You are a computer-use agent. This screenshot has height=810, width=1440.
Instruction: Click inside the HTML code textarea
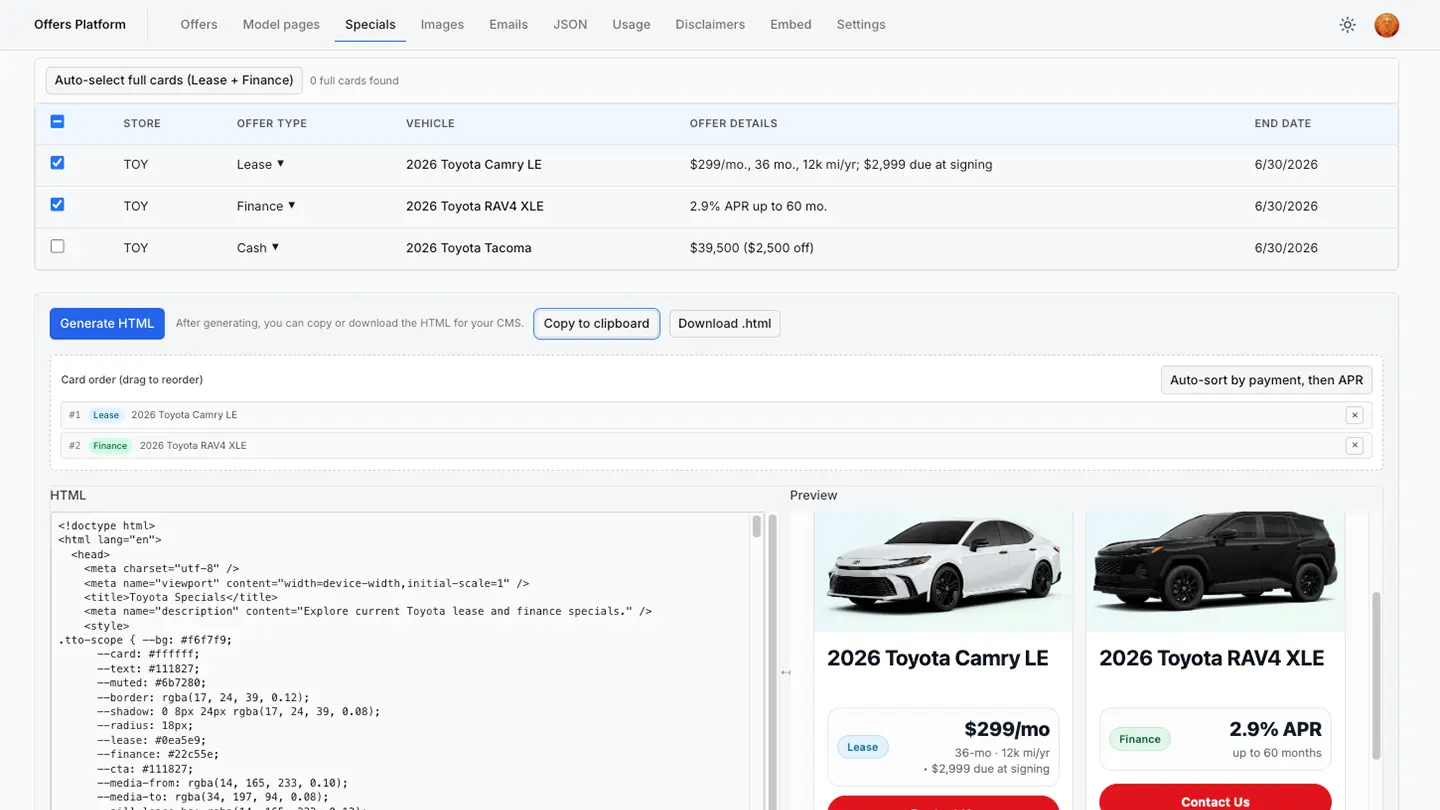click(400, 661)
